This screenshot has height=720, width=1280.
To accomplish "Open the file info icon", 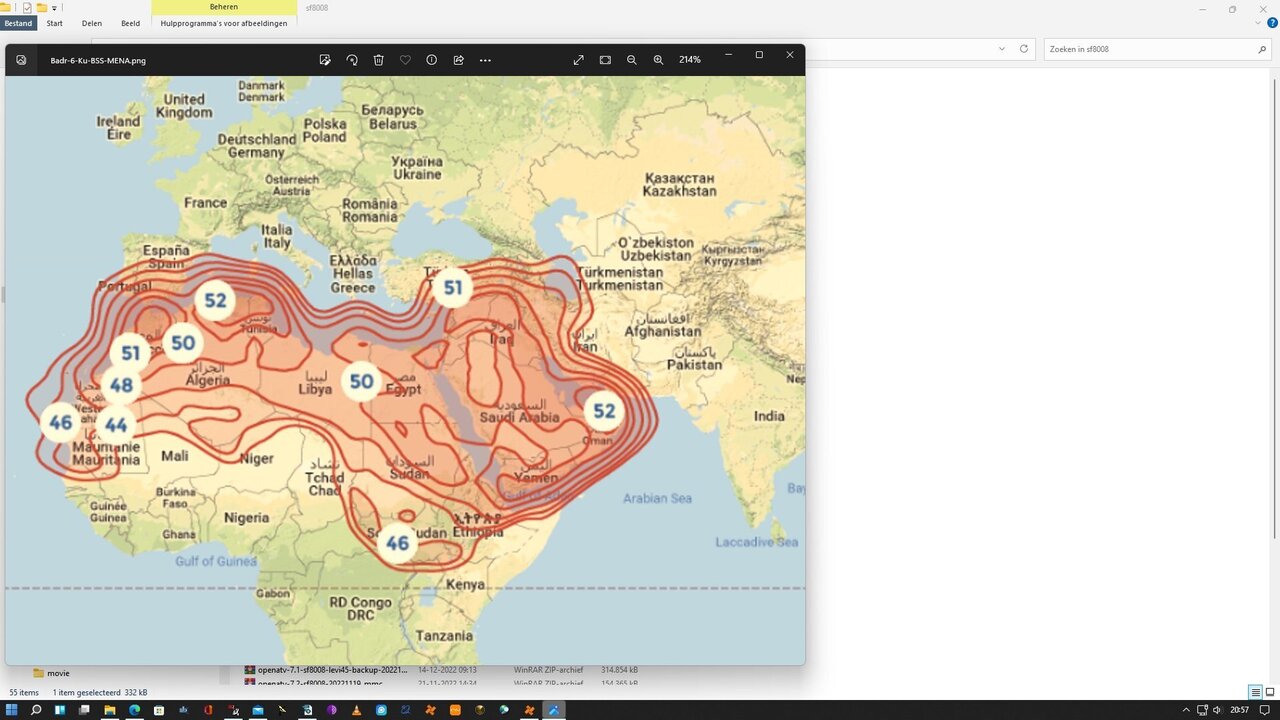I will click(432, 60).
